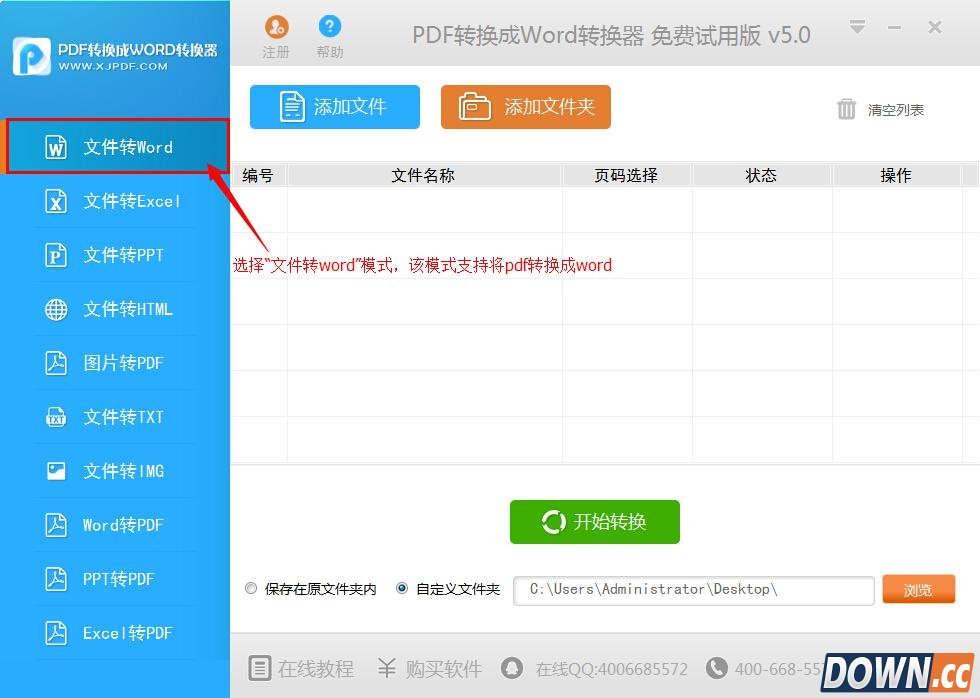The height and width of the screenshot is (698, 980).
Task: Open the 状态 column header
Action: point(761,175)
